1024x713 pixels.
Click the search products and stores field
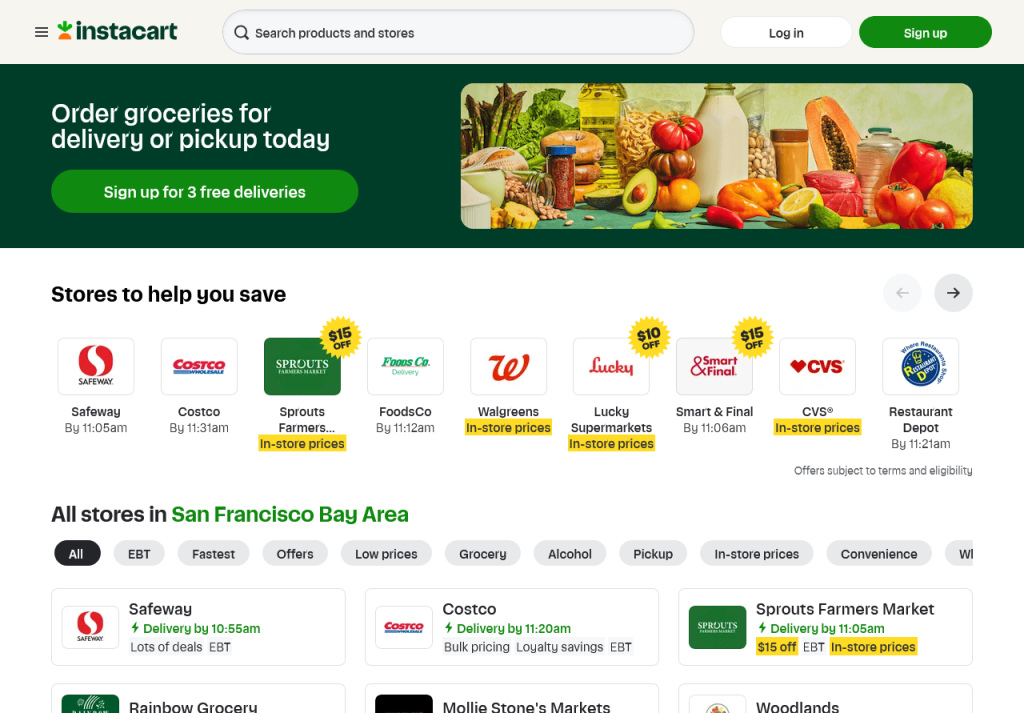click(x=457, y=32)
